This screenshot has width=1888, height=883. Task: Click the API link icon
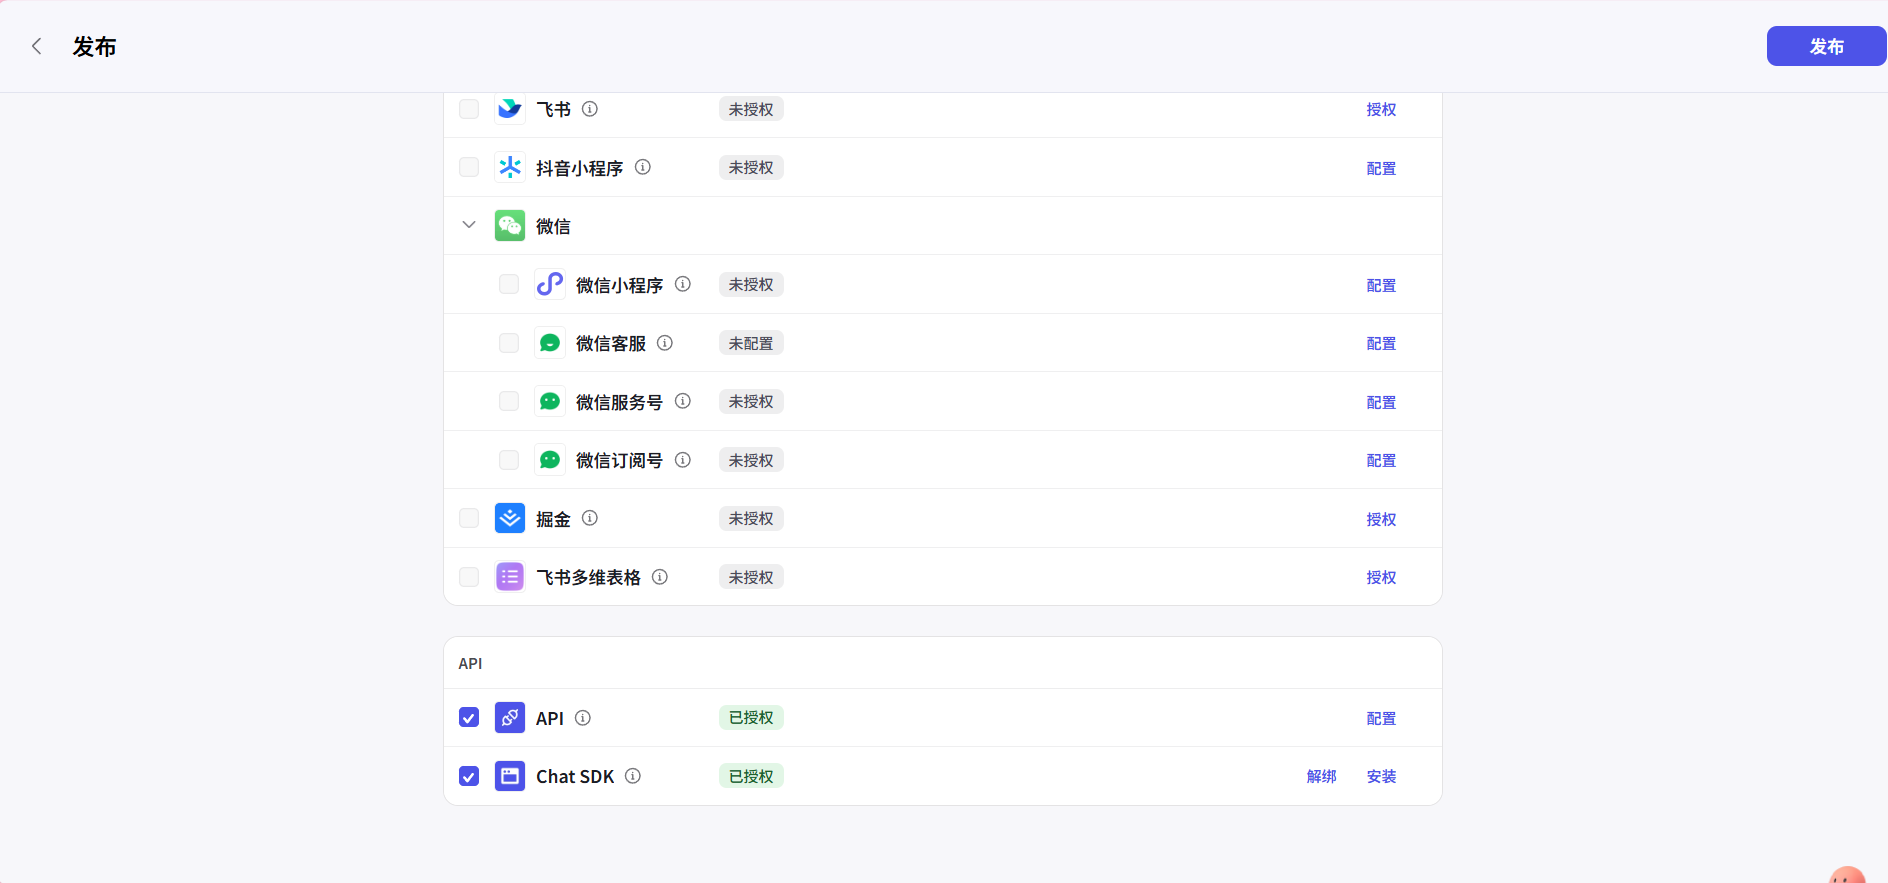510,718
